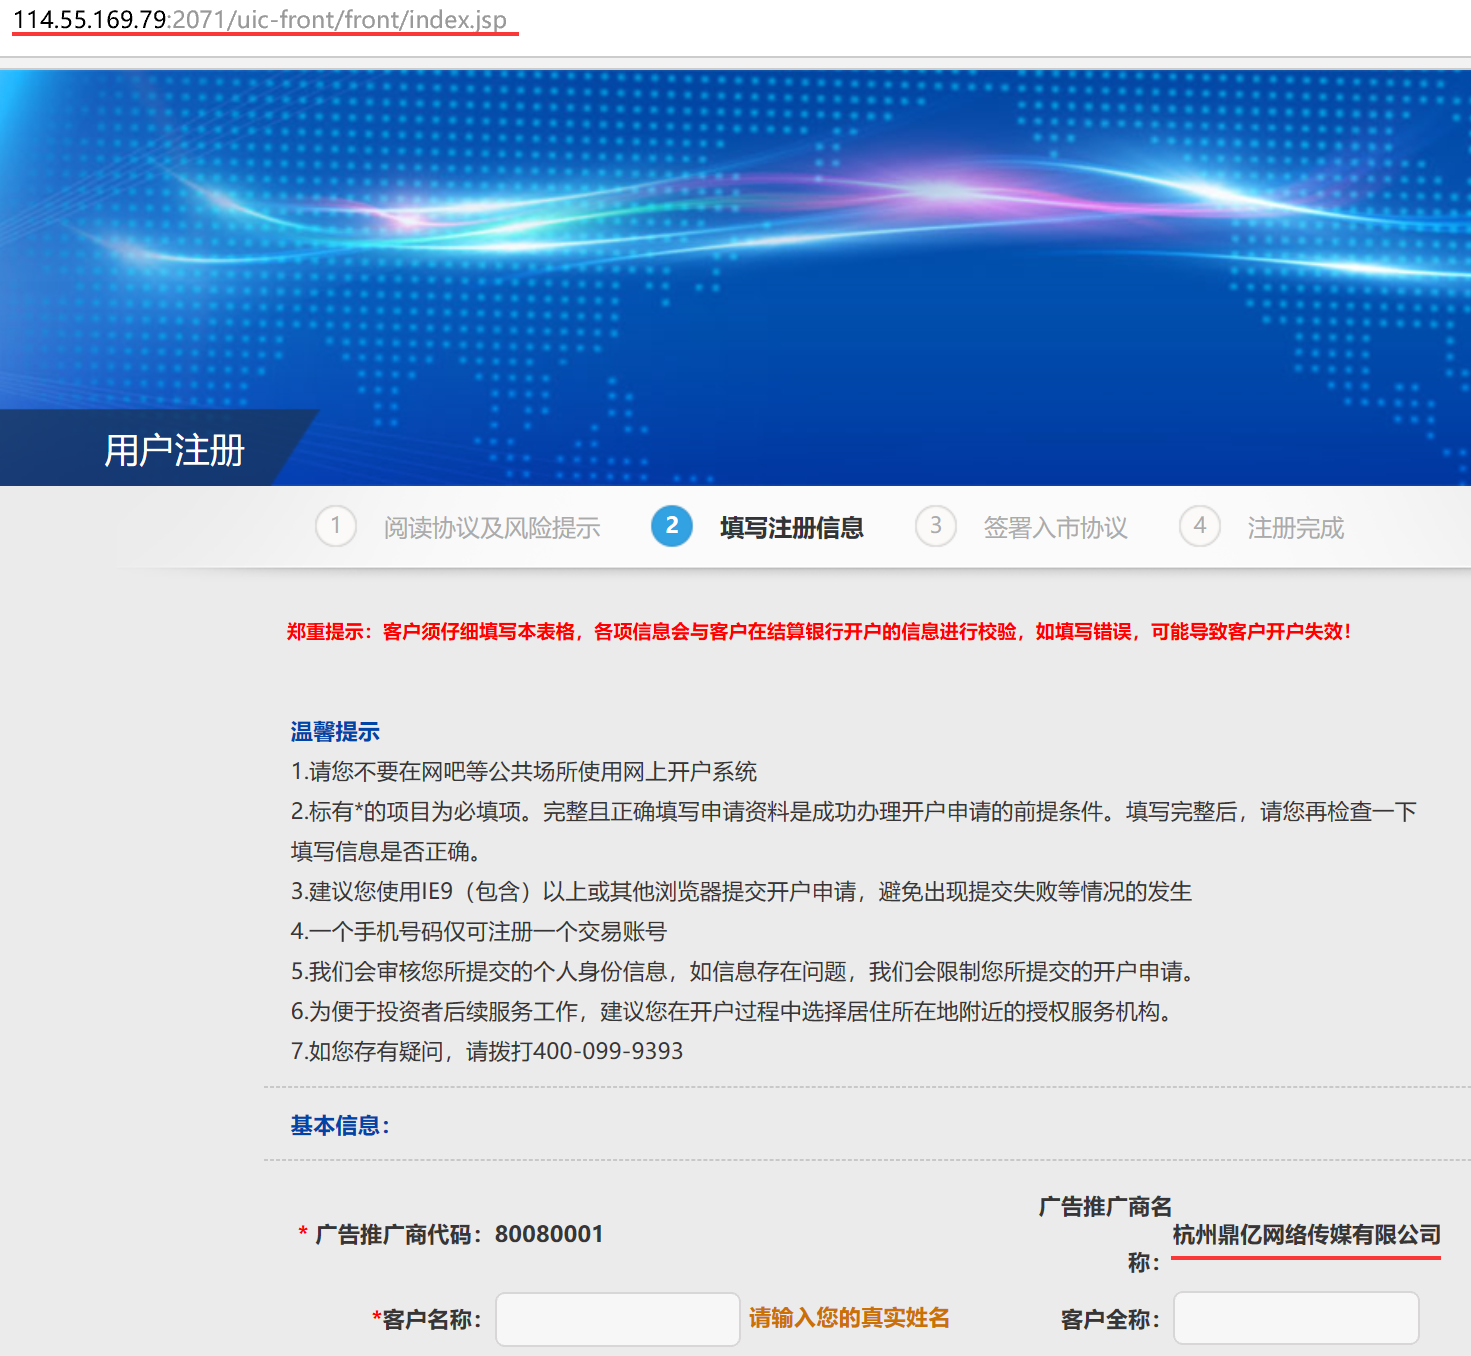Click the 基本信息 section heading

340,1126
